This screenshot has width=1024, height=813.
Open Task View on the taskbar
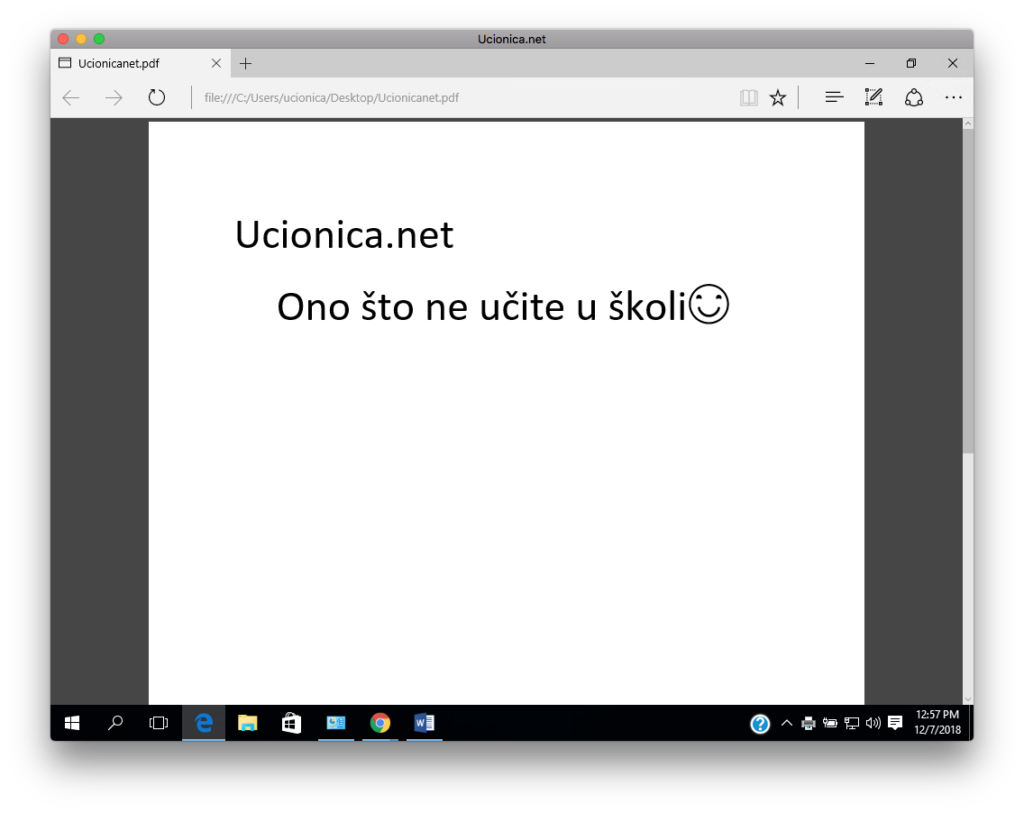(158, 723)
